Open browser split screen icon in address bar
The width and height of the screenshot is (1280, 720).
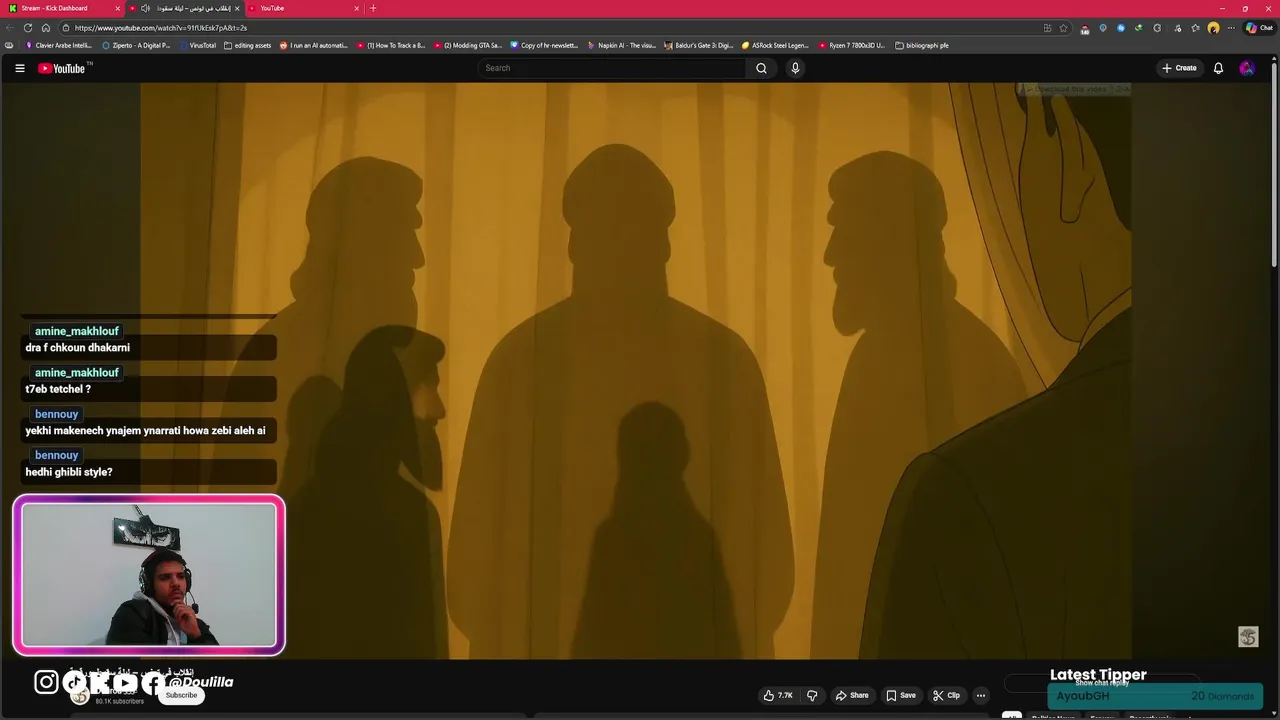tap(1048, 28)
